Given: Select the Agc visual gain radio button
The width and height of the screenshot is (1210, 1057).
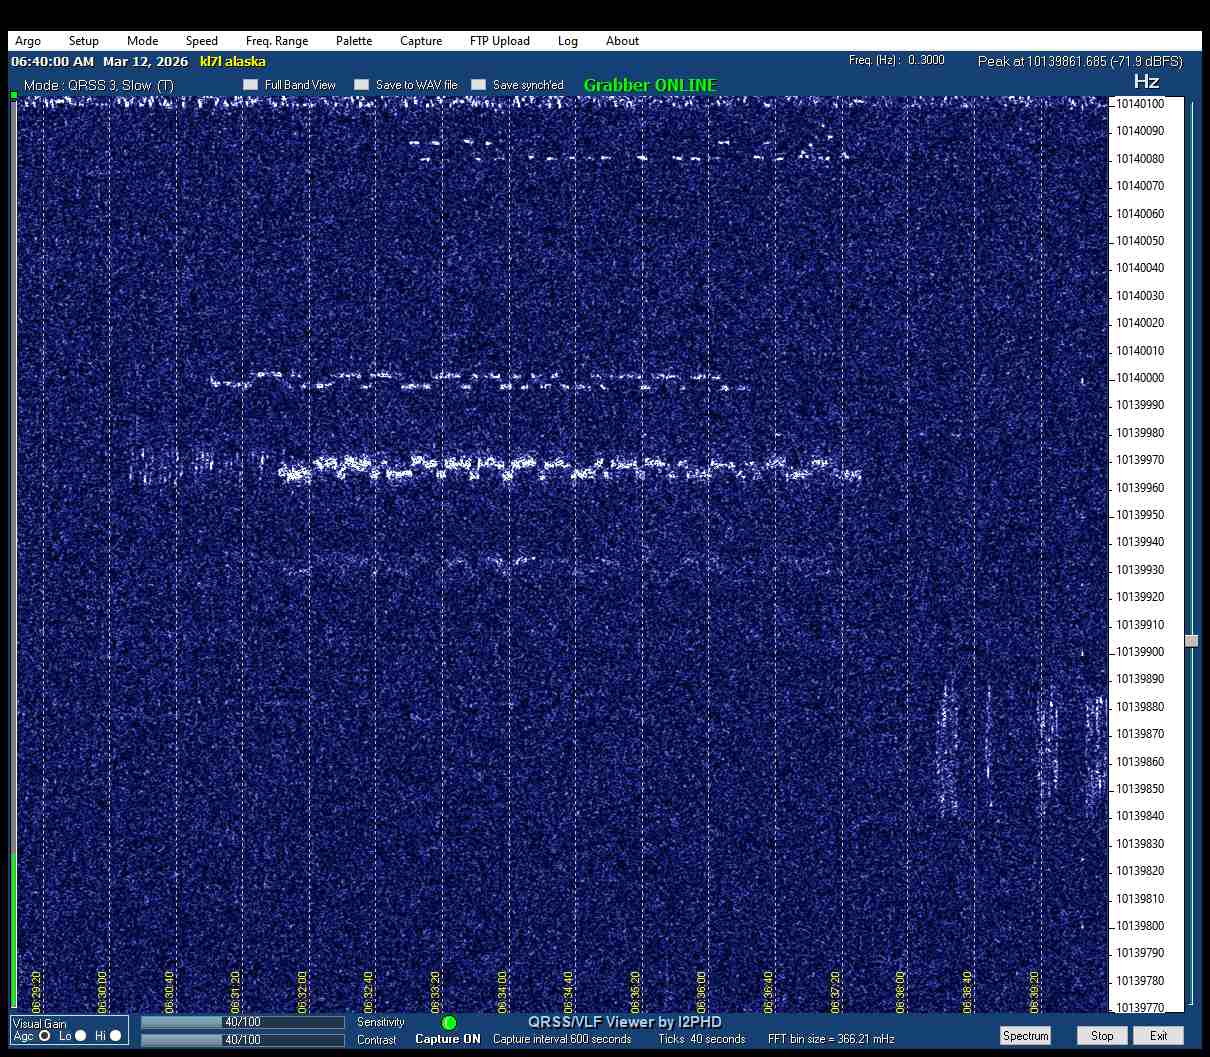Looking at the screenshot, I should tap(45, 1036).
